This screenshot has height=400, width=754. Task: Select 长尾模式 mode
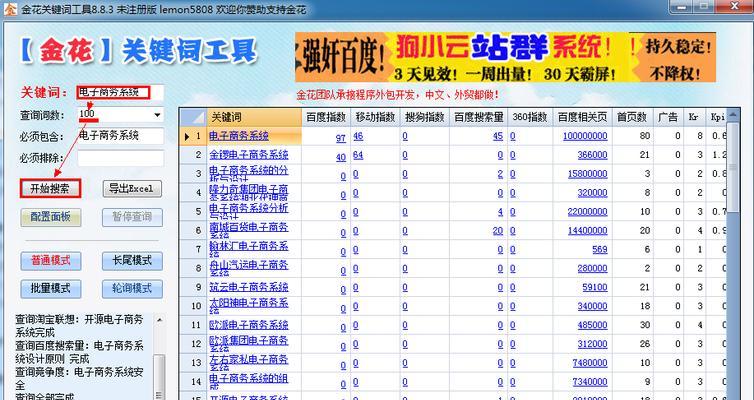click(x=132, y=261)
